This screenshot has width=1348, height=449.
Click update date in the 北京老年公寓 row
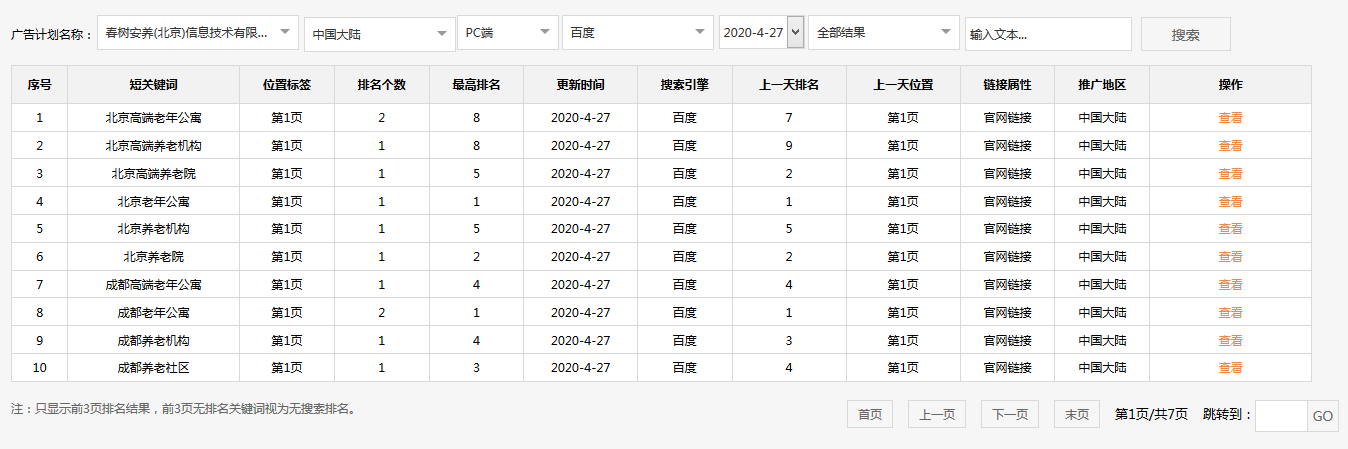pos(581,201)
